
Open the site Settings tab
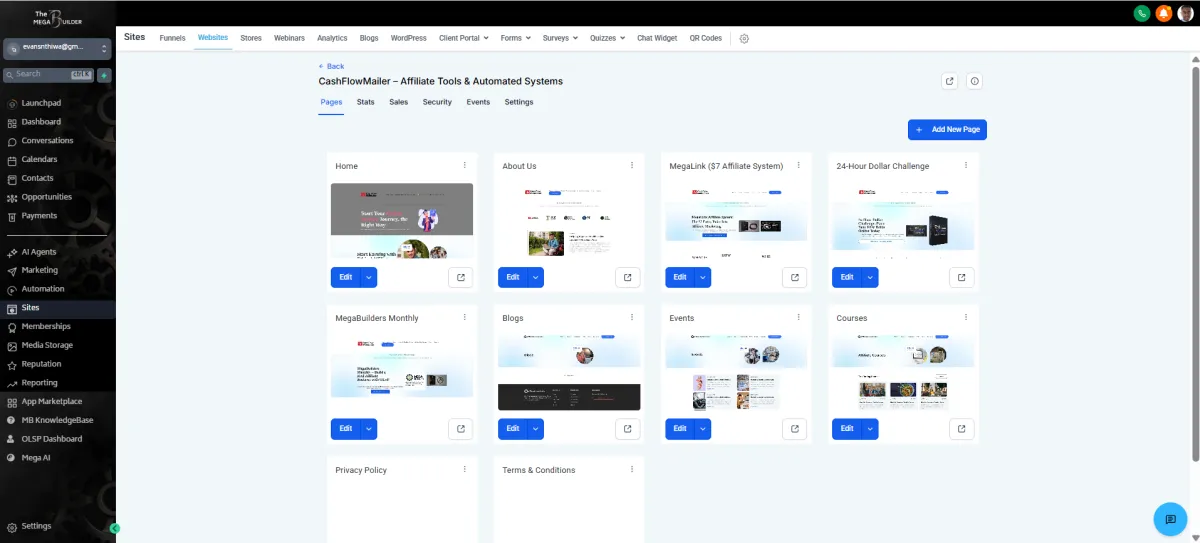click(519, 102)
